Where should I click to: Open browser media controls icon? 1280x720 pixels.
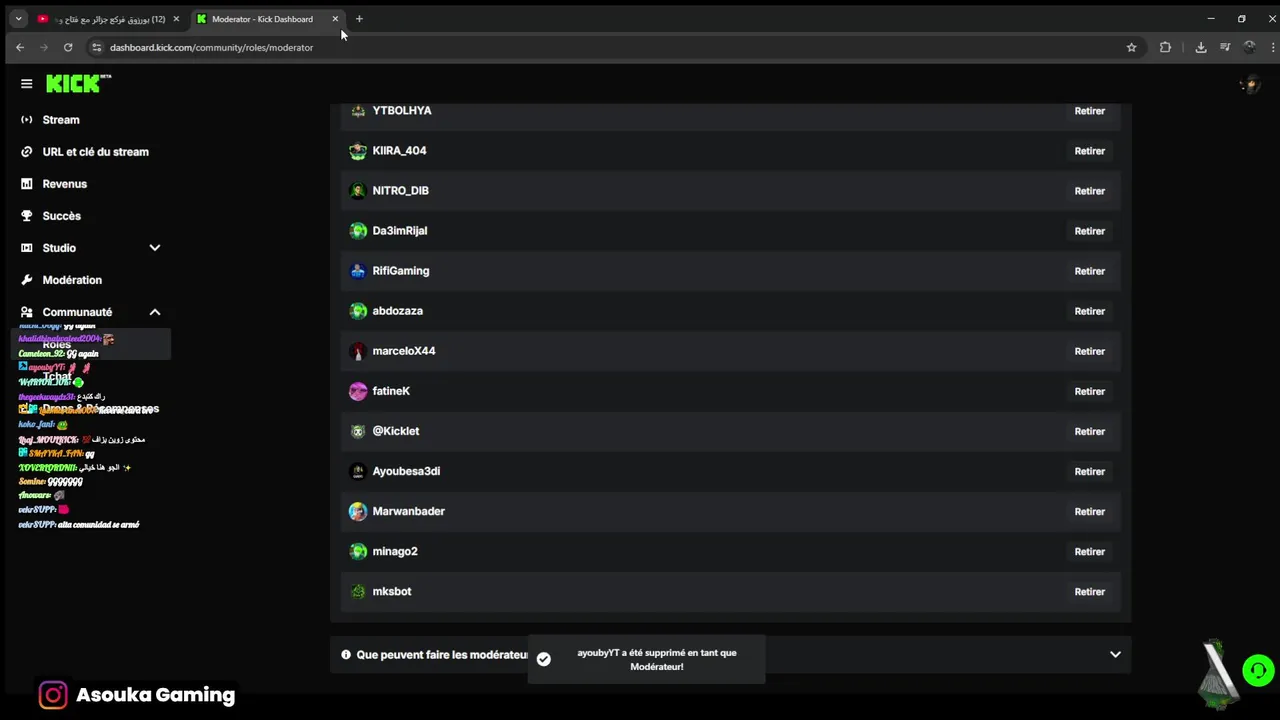tap(1225, 47)
